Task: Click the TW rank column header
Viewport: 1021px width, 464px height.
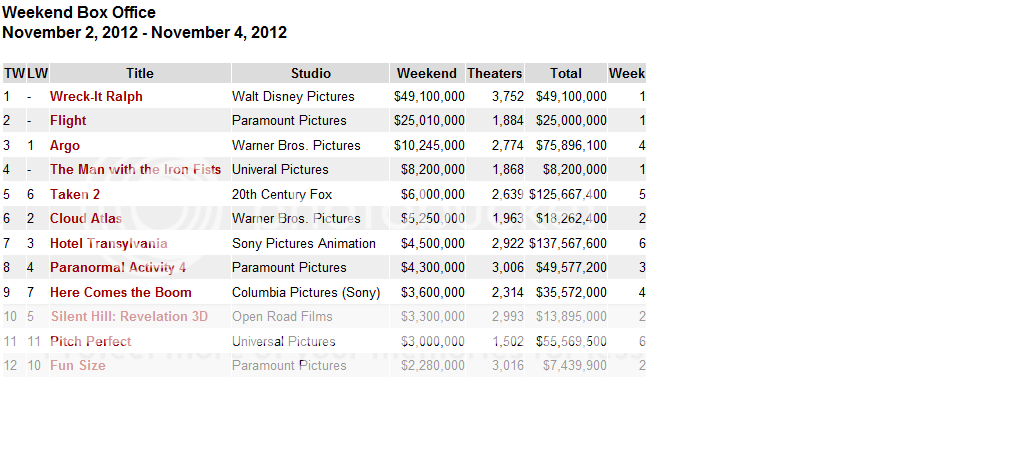Action: coord(14,73)
